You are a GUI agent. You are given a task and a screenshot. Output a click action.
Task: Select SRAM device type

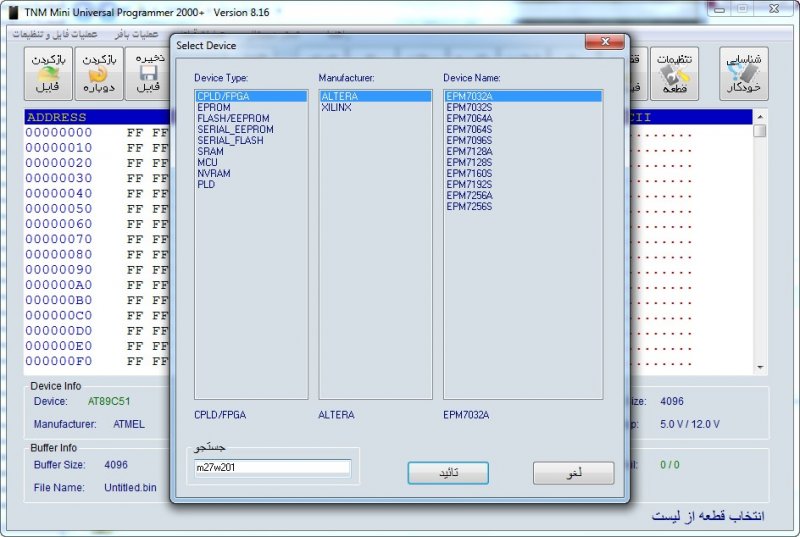210,151
